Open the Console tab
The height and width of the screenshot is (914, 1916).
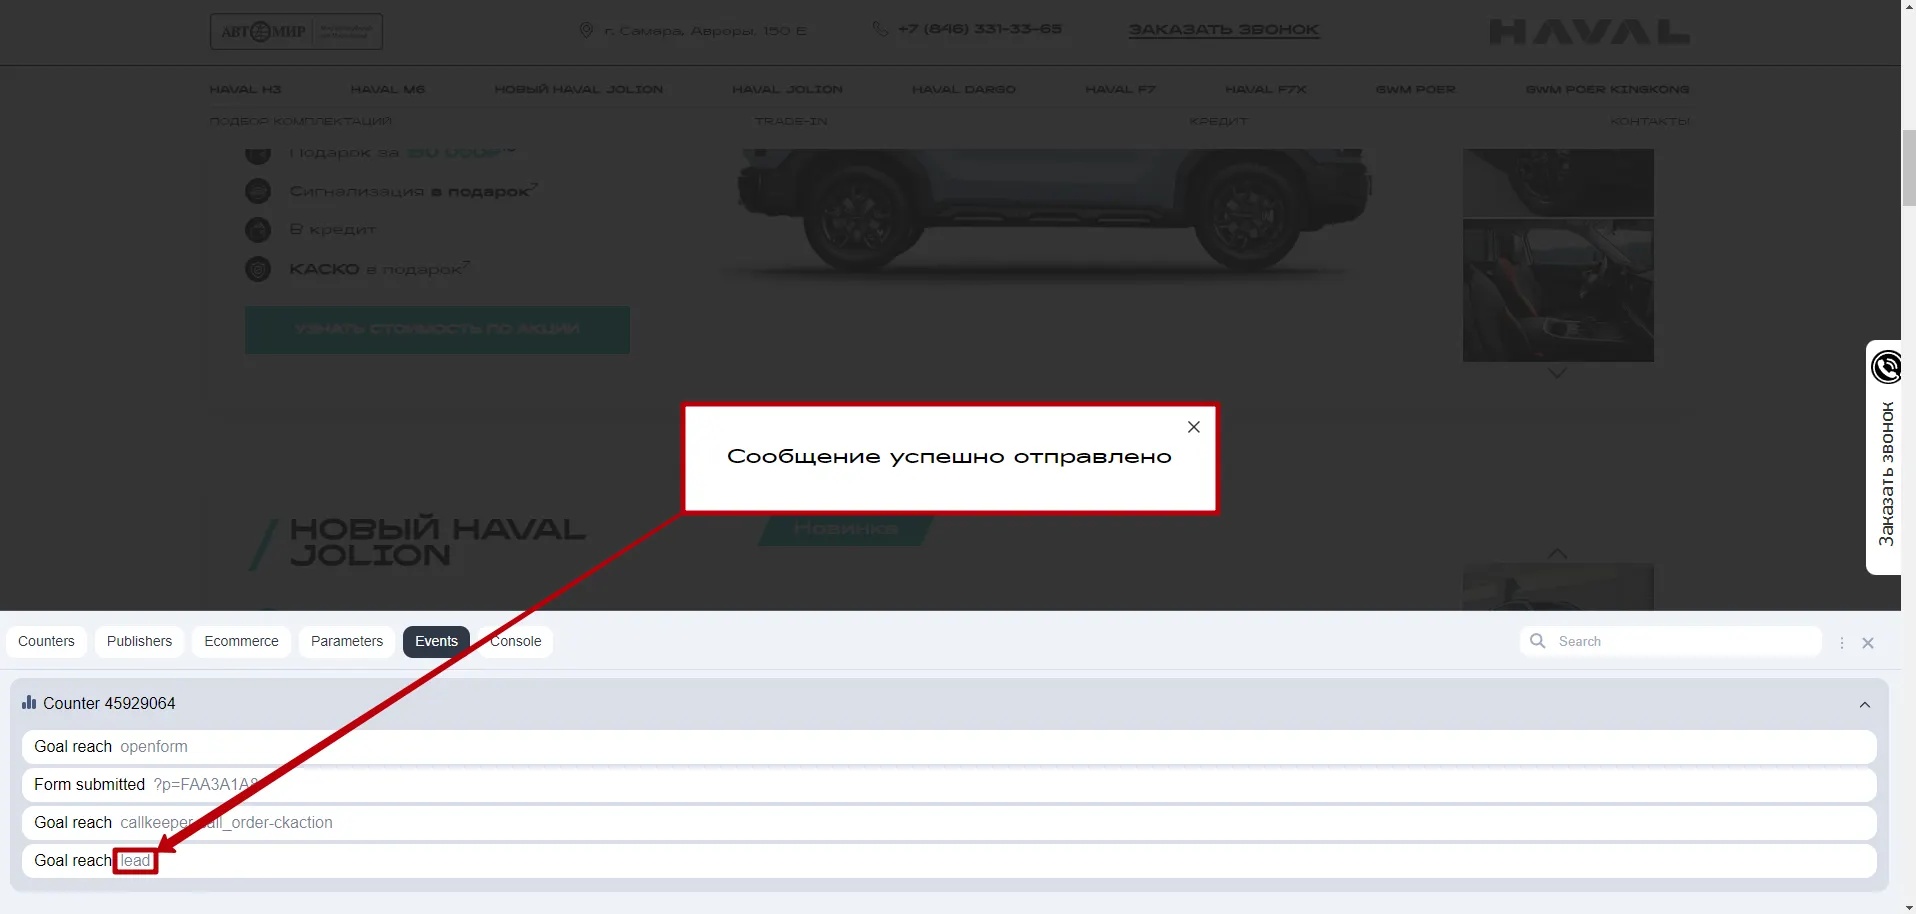[x=516, y=641]
